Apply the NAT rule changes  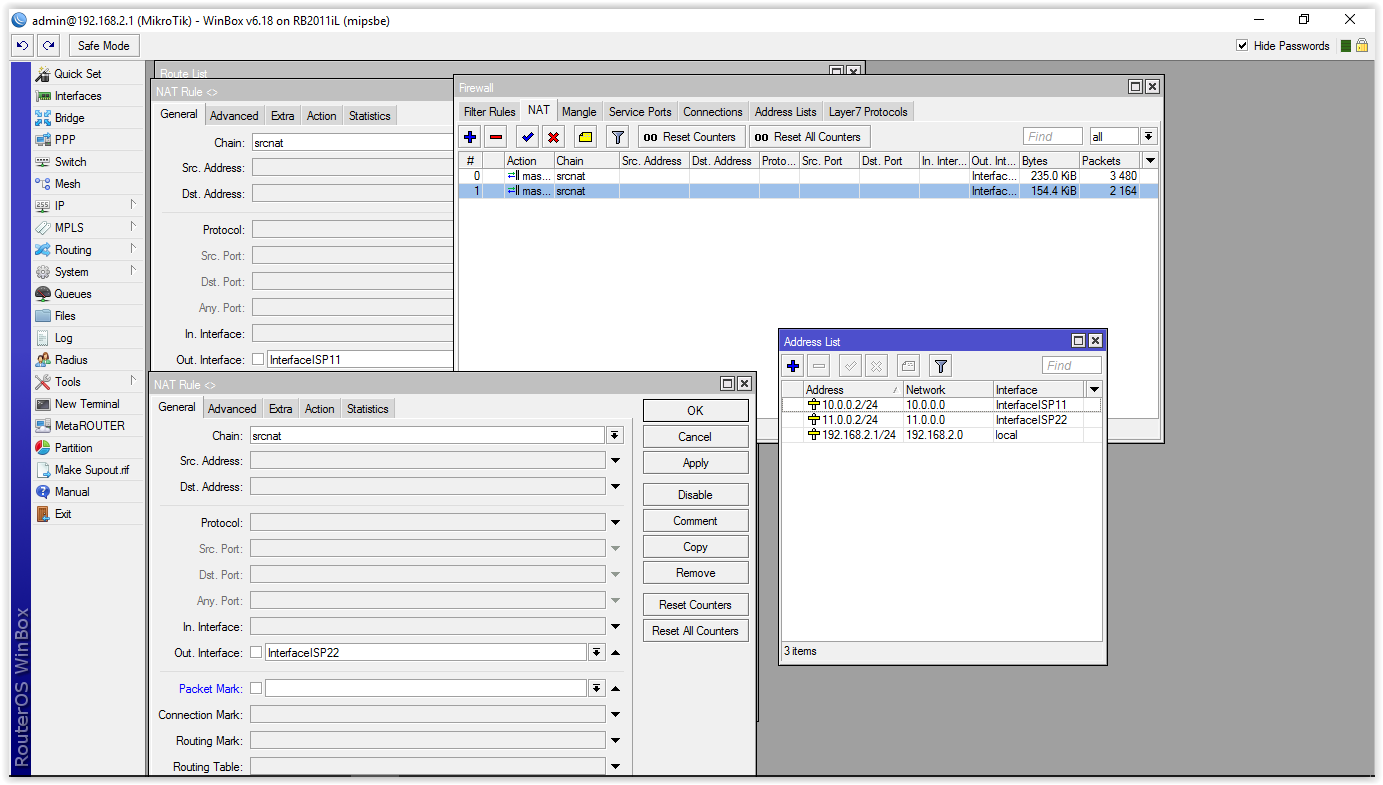point(695,462)
